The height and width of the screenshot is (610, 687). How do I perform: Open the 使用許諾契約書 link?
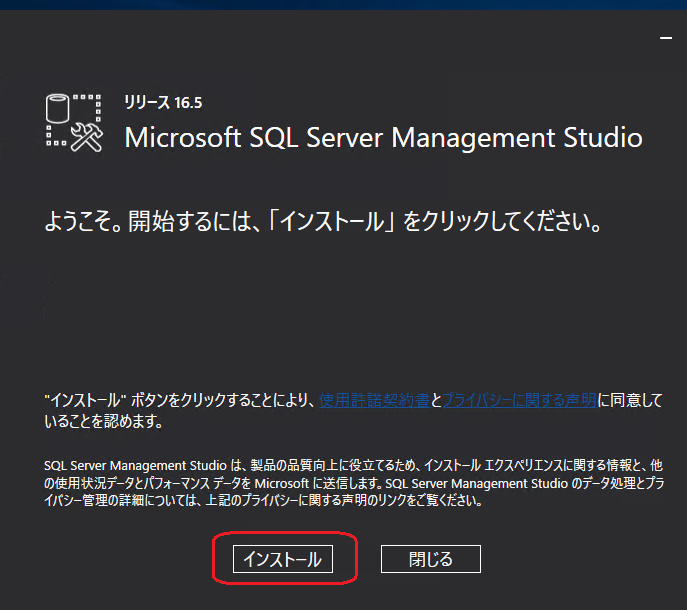click(374, 400)
